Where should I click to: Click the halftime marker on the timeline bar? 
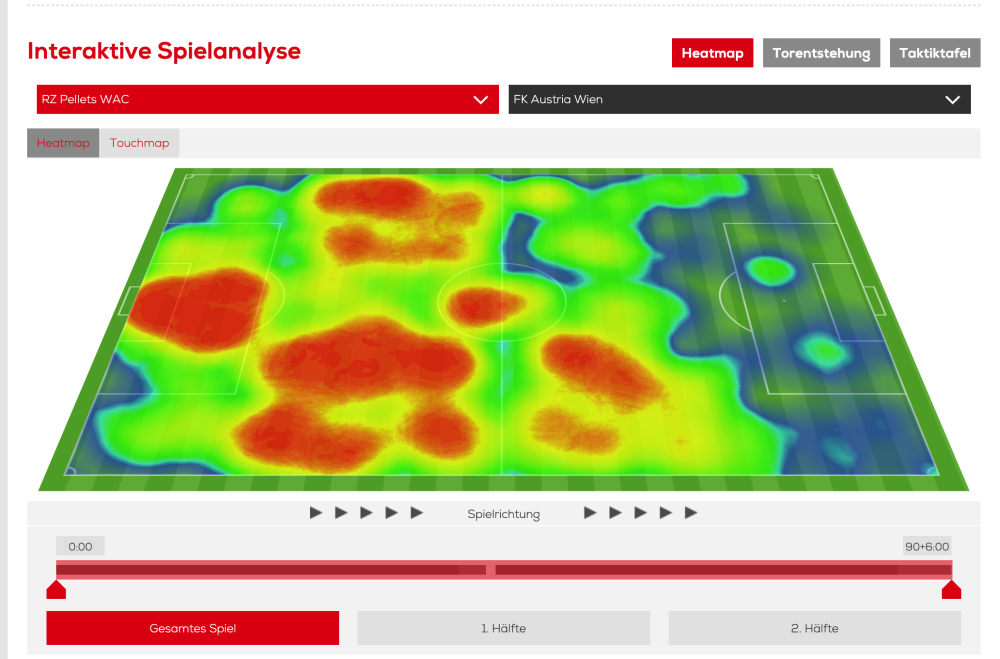pyautogui.click(x=490, y=569)
